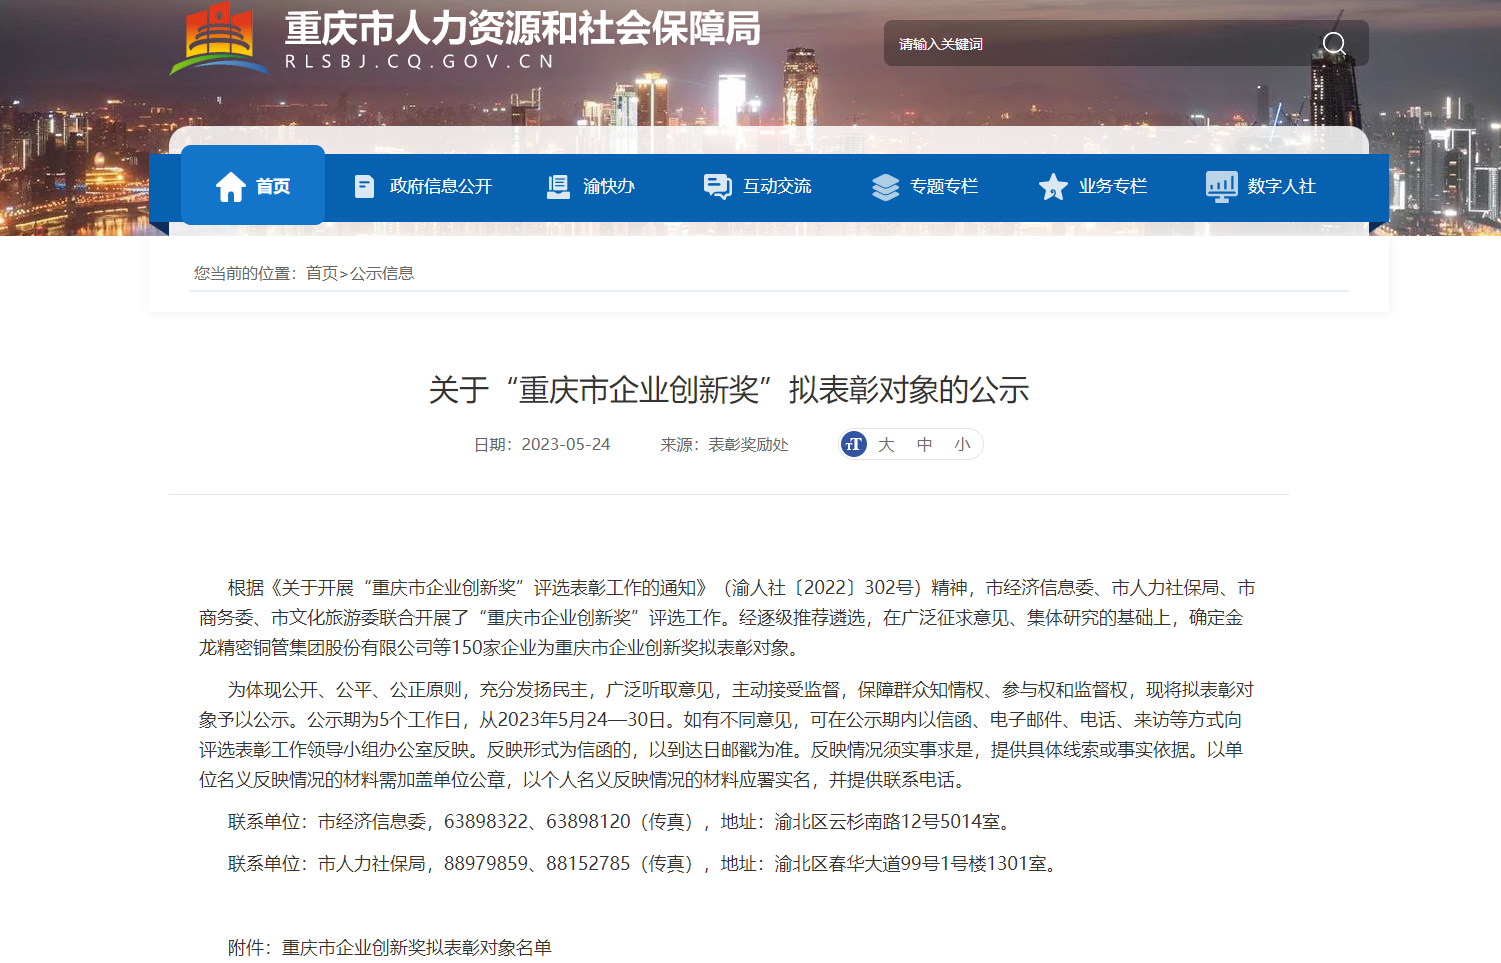Set font size to 中
This screenshot has height=963, width=1501.
click(924, 445)
